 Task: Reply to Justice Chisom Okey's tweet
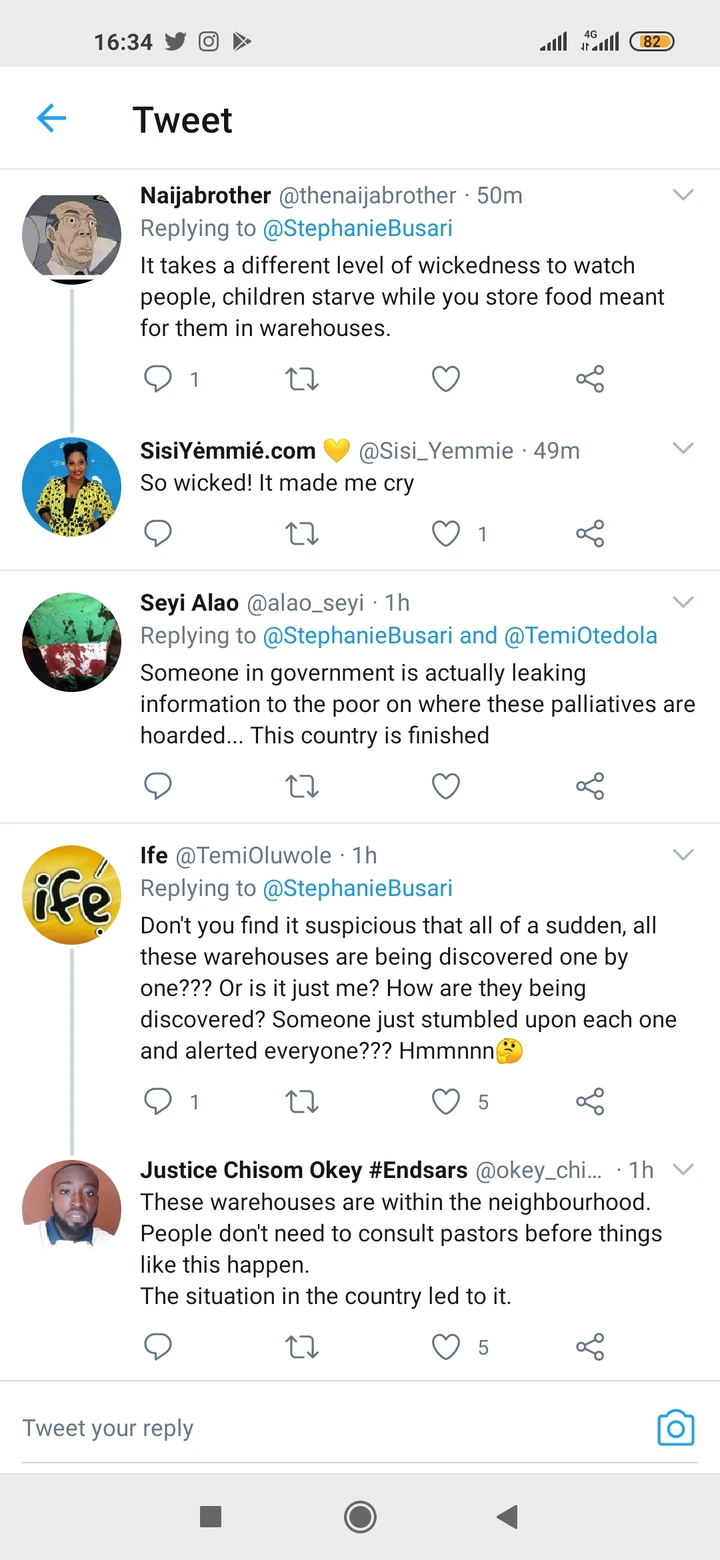[x=158, y=1347]
